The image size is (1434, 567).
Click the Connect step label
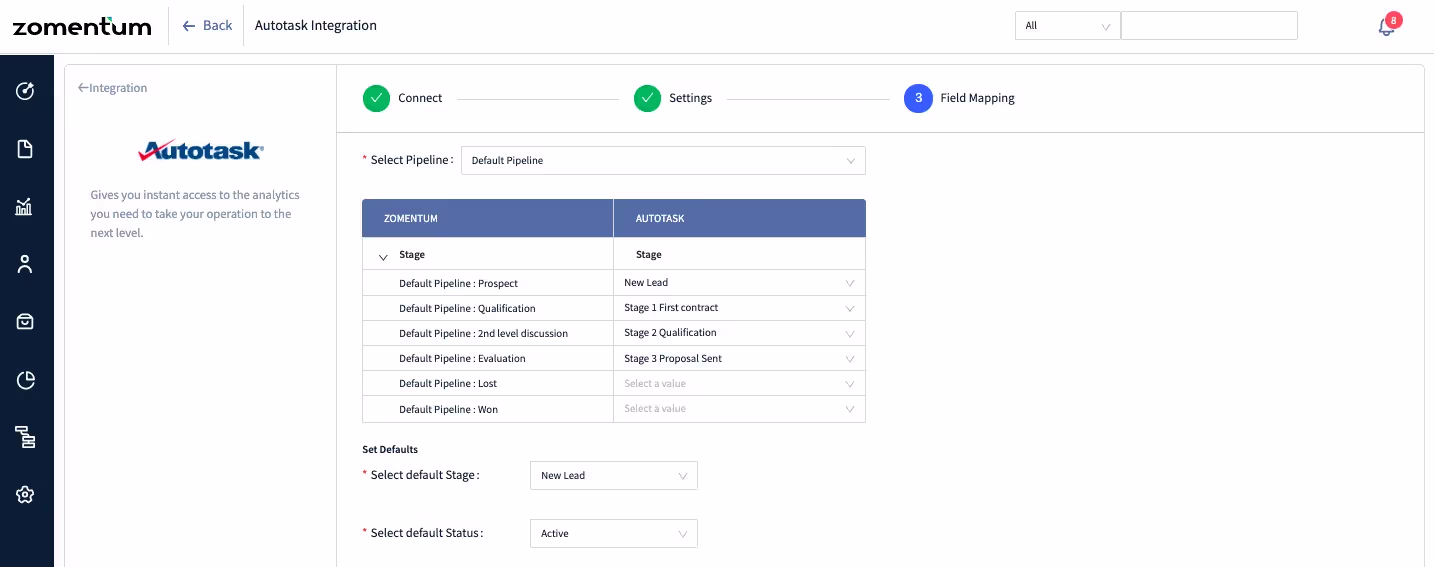pos(420,98)
